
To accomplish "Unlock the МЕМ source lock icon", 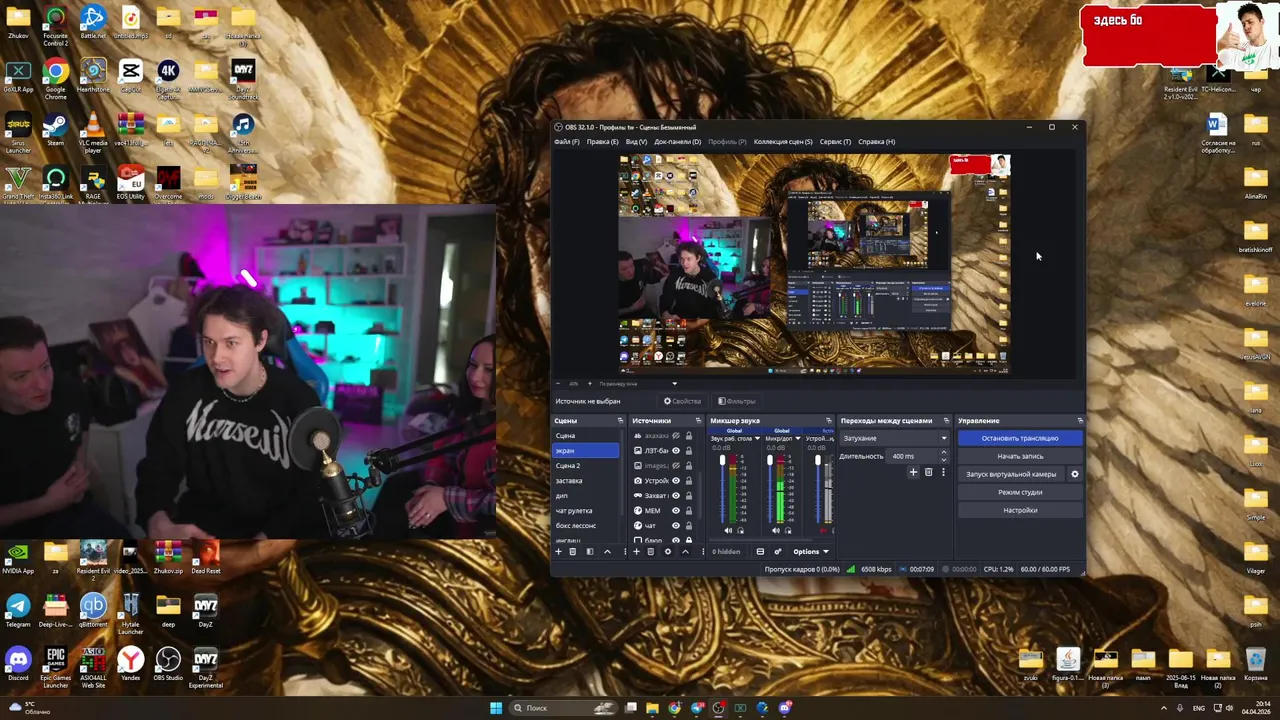I will pyautogui.click(x=689, y=511).
